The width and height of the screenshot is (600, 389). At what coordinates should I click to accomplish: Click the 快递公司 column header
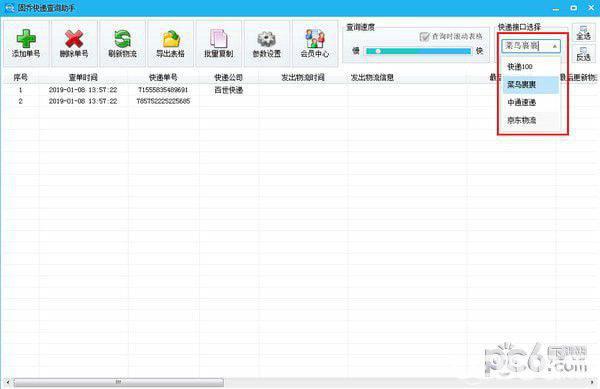(228, 77)
